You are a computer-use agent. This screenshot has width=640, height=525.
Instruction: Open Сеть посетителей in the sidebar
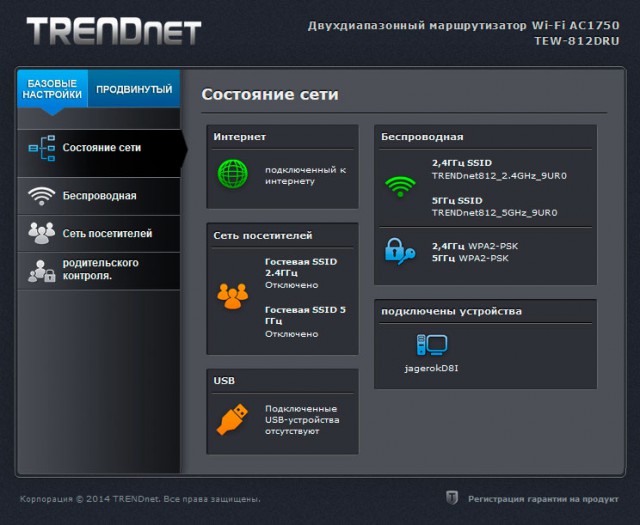[x=99, y=234]
